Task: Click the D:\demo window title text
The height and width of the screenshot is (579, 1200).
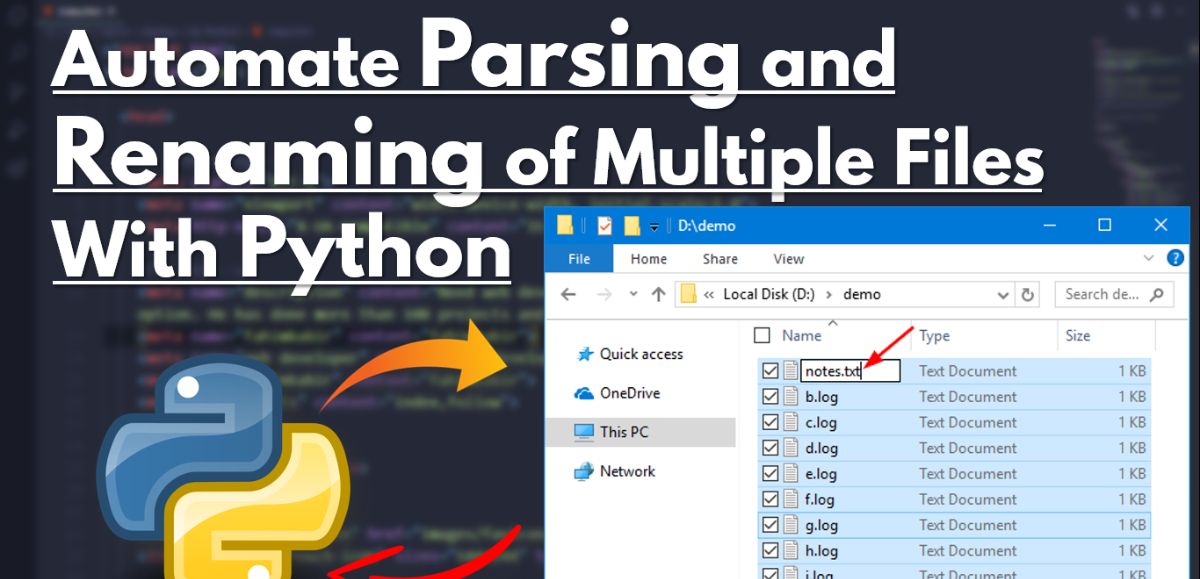Action: coord(706,226)
